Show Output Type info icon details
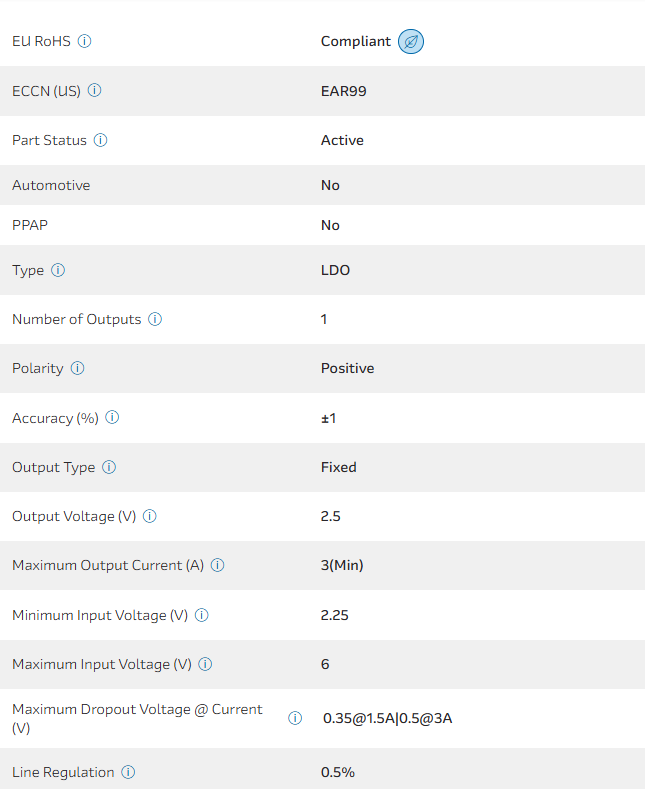 point(109,467)
